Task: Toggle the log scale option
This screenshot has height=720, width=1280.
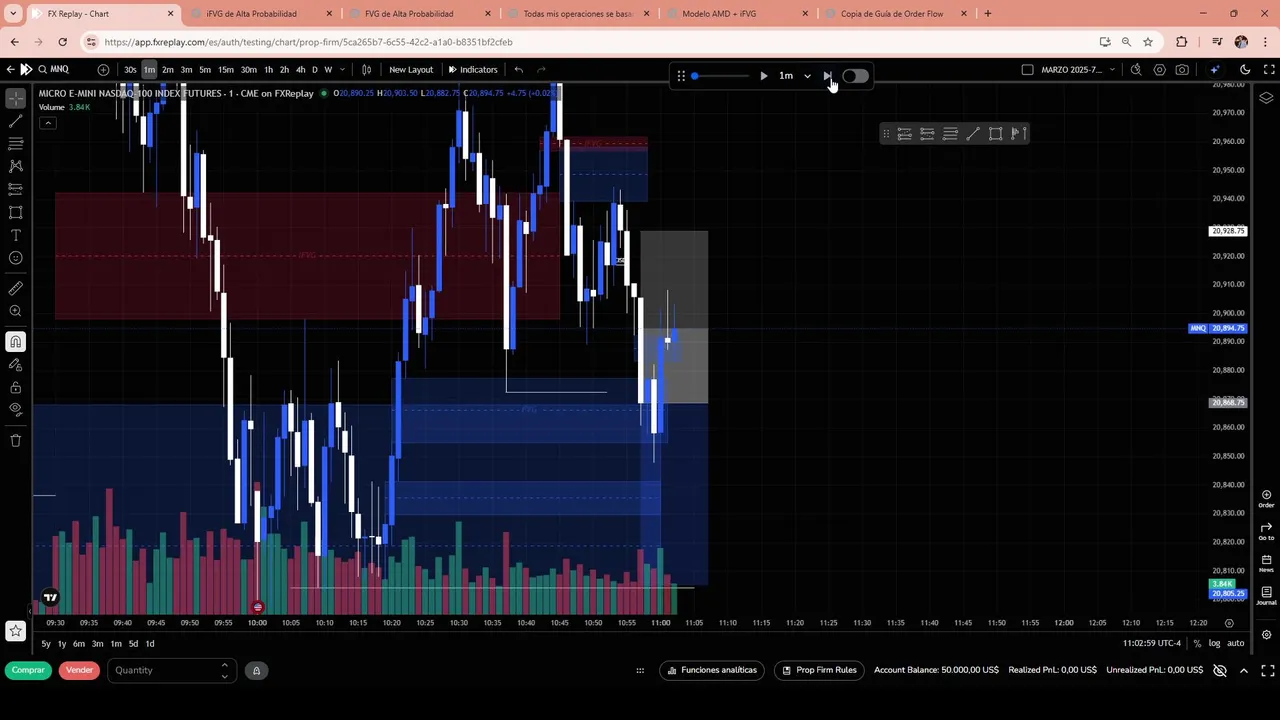Action: coord(1215,643)
